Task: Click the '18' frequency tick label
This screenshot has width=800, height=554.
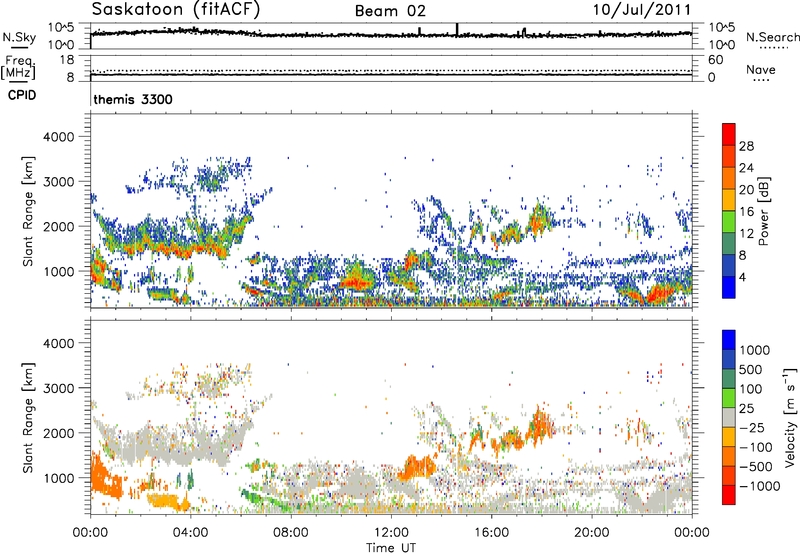Action: 67,60
